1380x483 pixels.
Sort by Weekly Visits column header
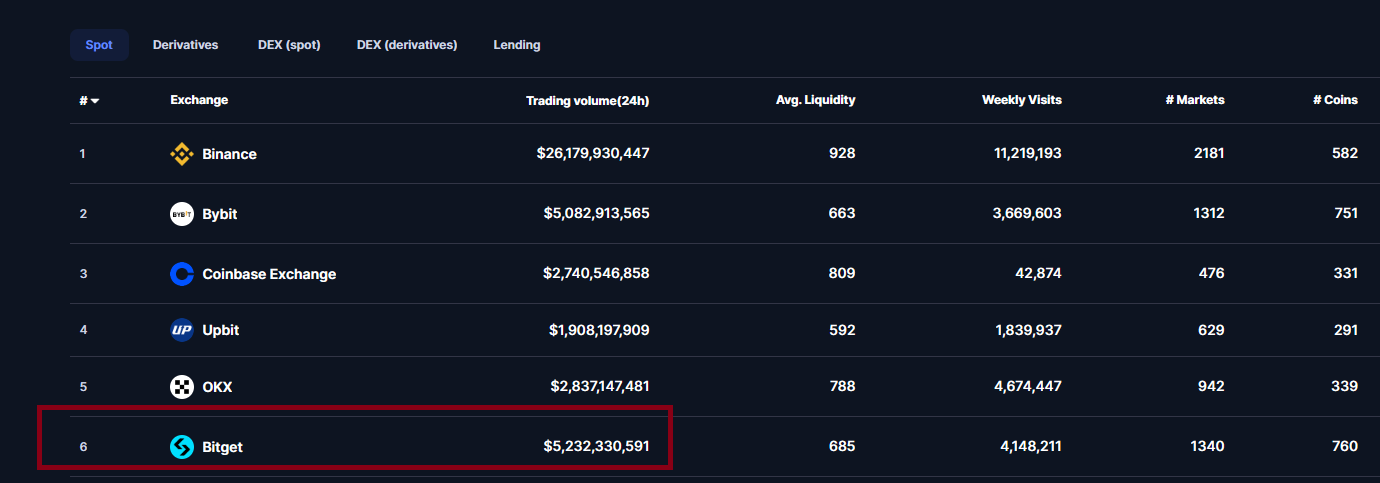click(x=1022, y=100)
